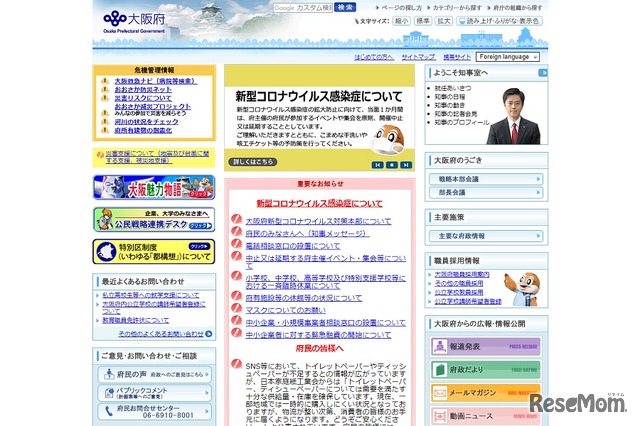Click the governor's portrait photo
The width and height of the screenshot is (640, 426).
(x=514, y=116)
